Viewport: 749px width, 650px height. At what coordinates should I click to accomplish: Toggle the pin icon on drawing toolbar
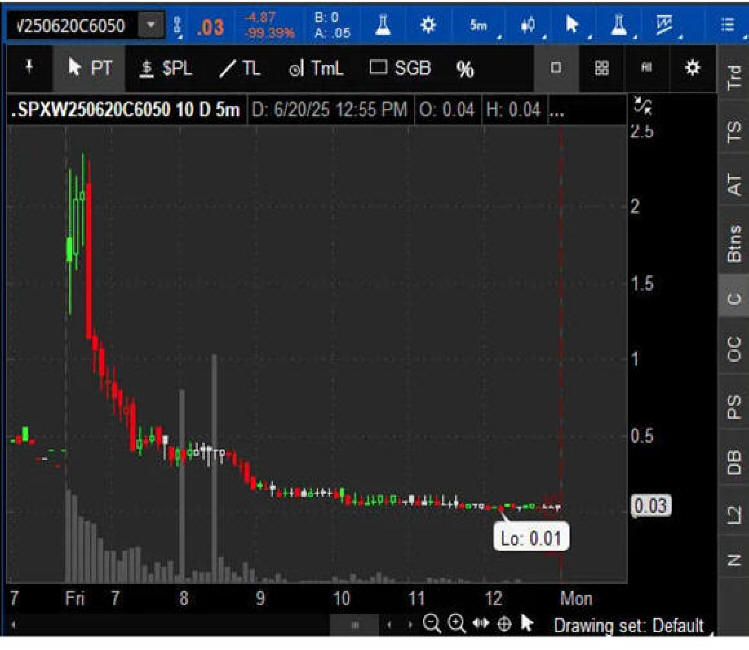[x=29, y=68]
